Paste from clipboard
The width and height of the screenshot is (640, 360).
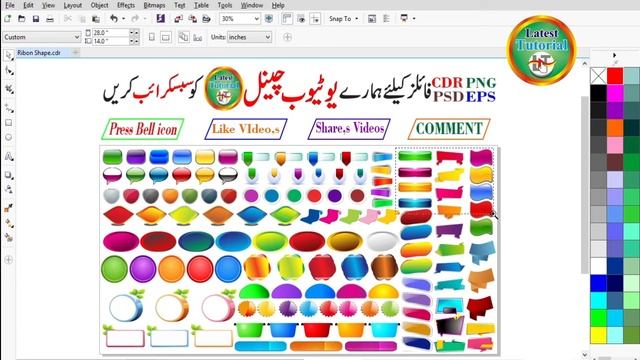click(96, 19)
